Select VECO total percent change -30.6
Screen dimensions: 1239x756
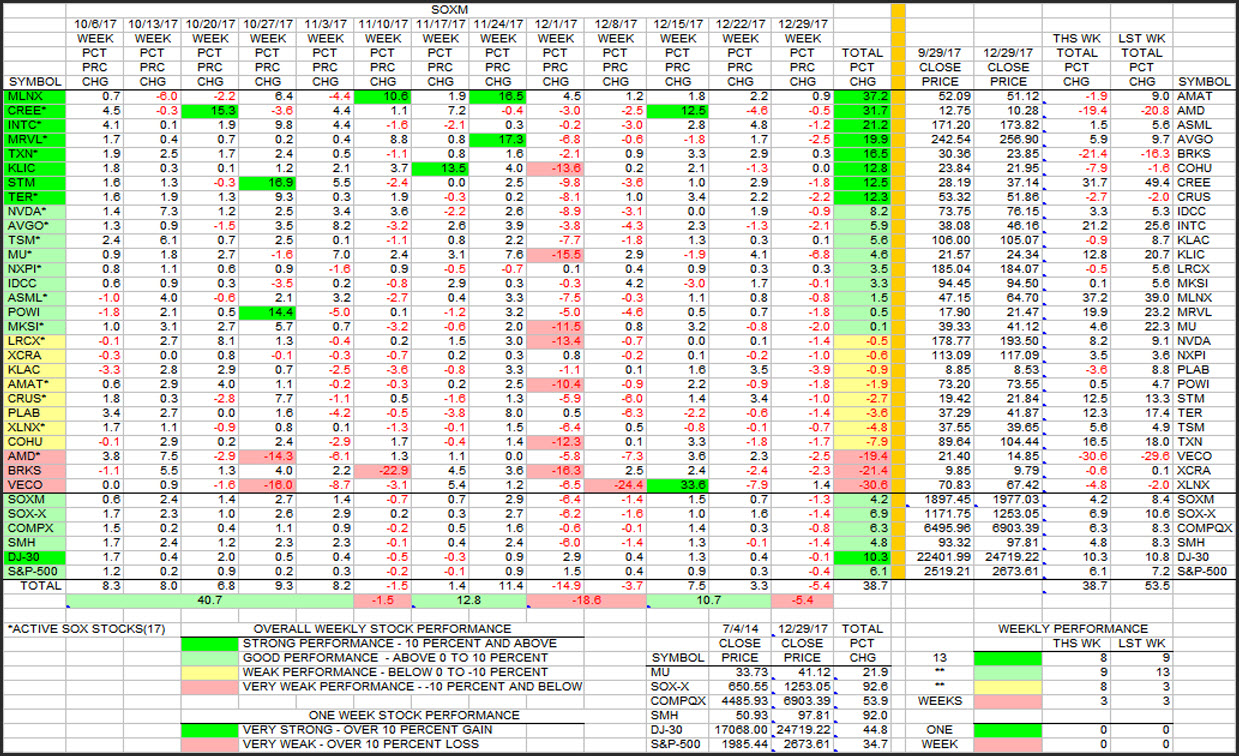tap(862, 485)
